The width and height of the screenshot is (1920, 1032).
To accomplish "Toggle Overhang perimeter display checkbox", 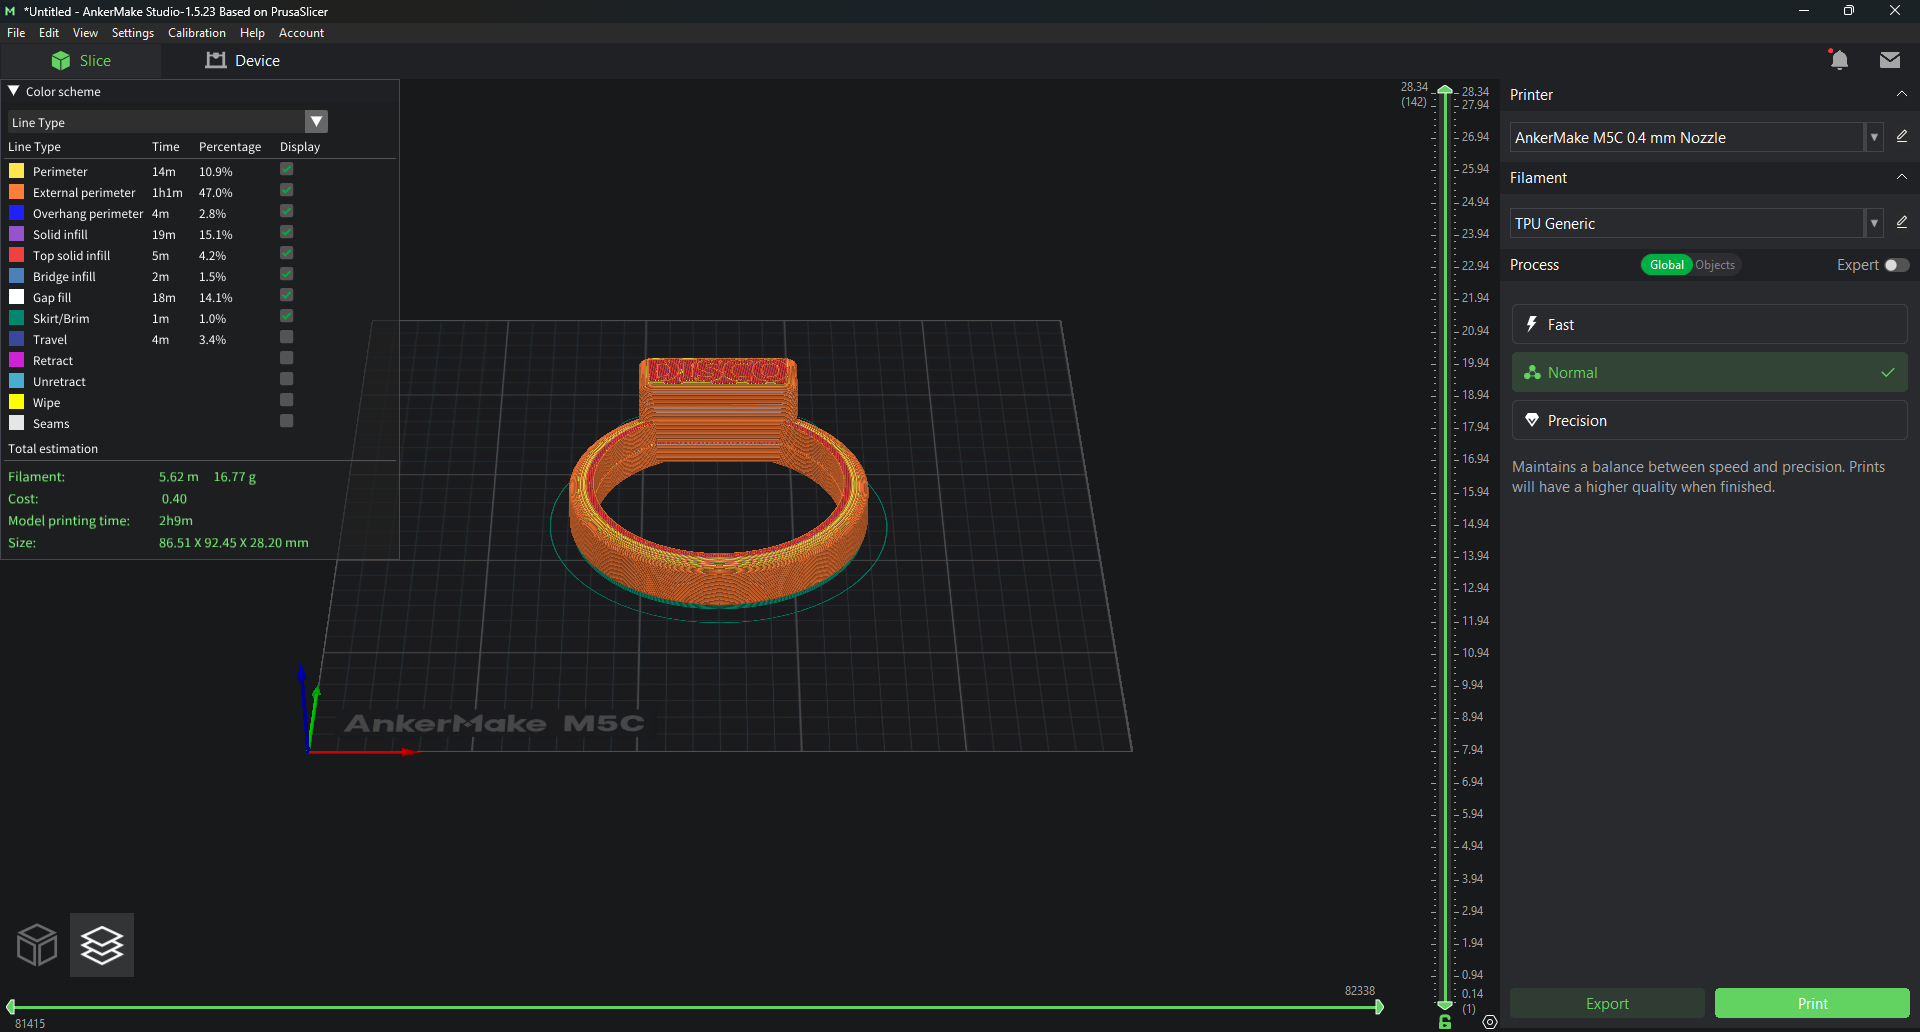I will pos(287,211).
